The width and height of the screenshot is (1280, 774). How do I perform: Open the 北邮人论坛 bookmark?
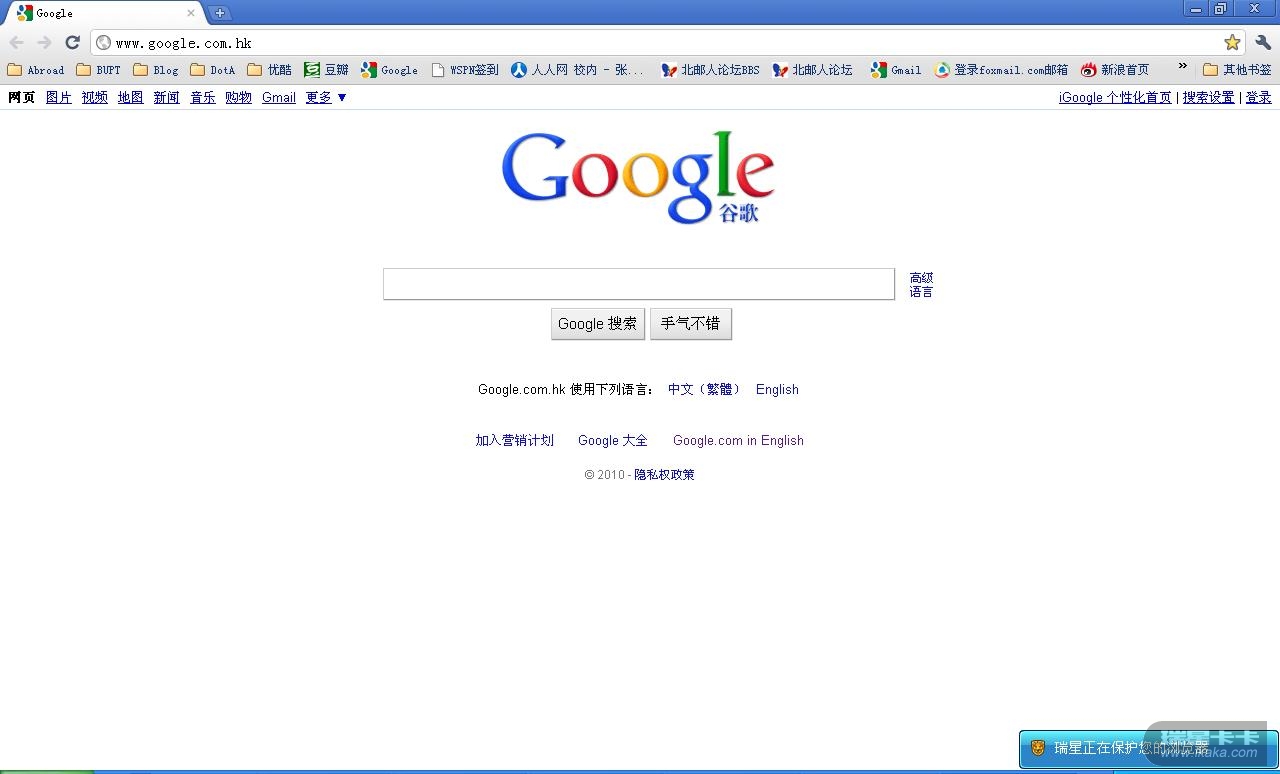pos(812,70)
